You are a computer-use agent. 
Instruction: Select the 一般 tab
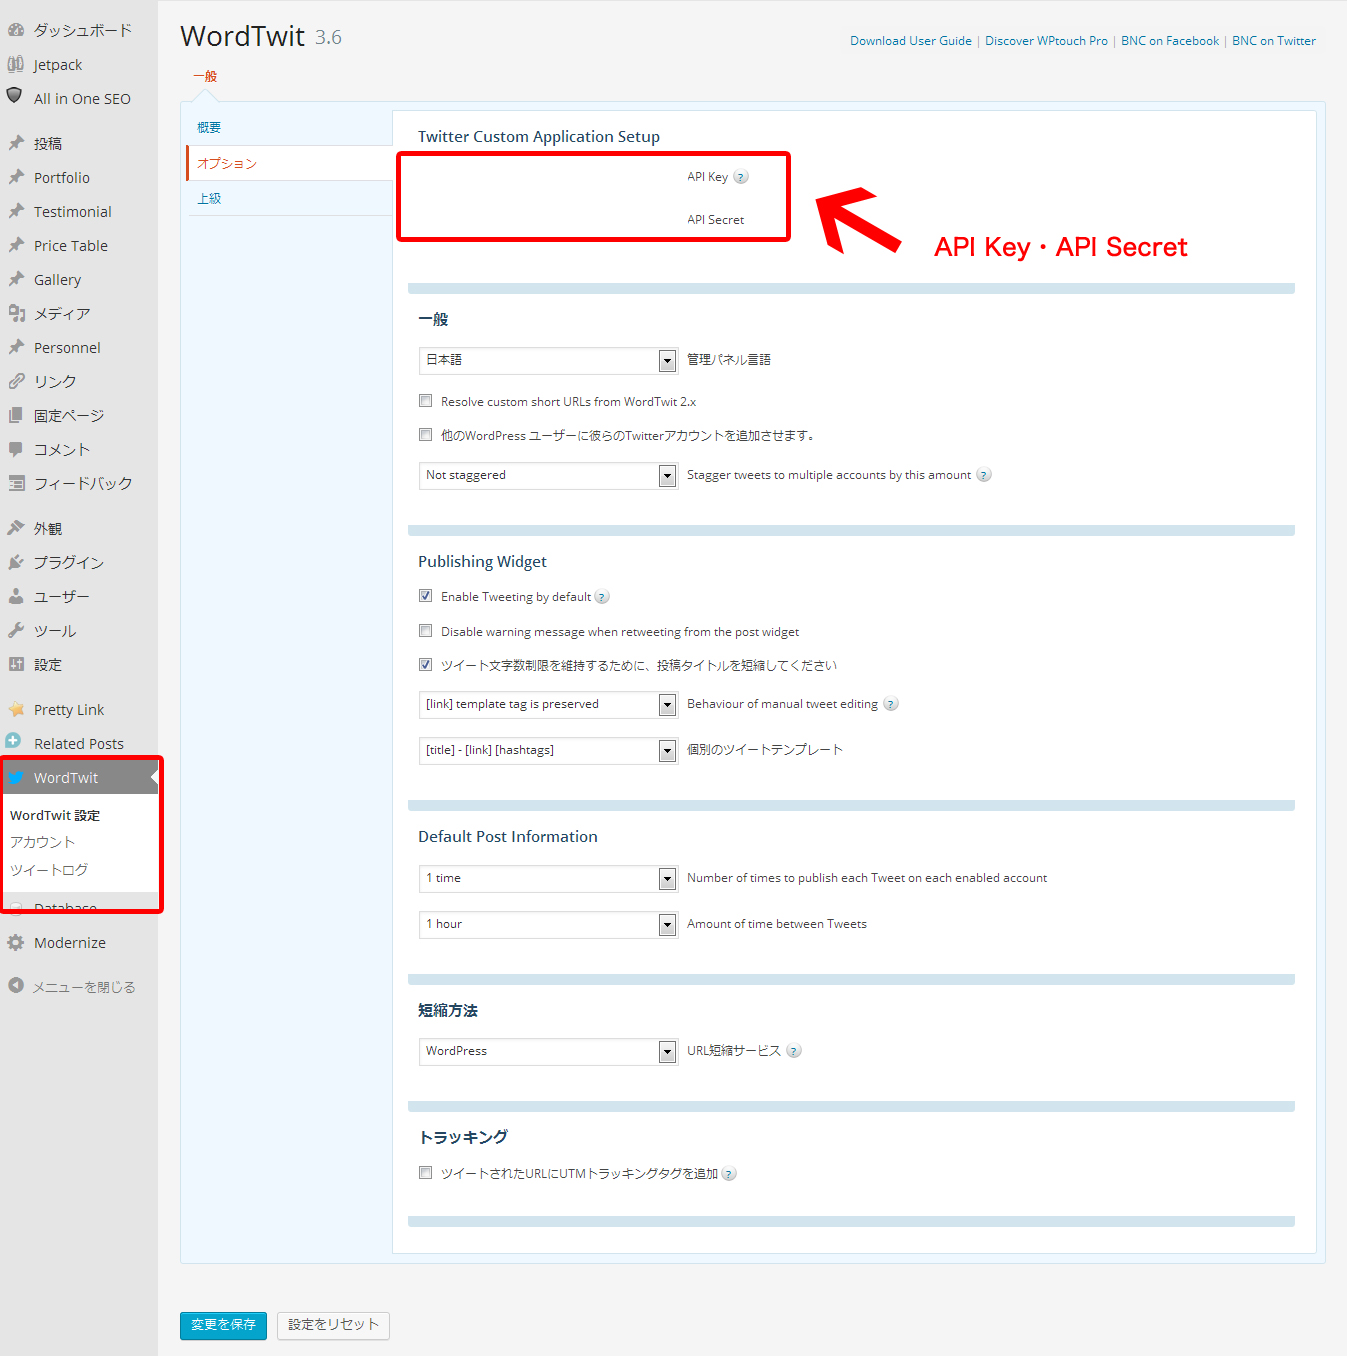tap(205, 76)
